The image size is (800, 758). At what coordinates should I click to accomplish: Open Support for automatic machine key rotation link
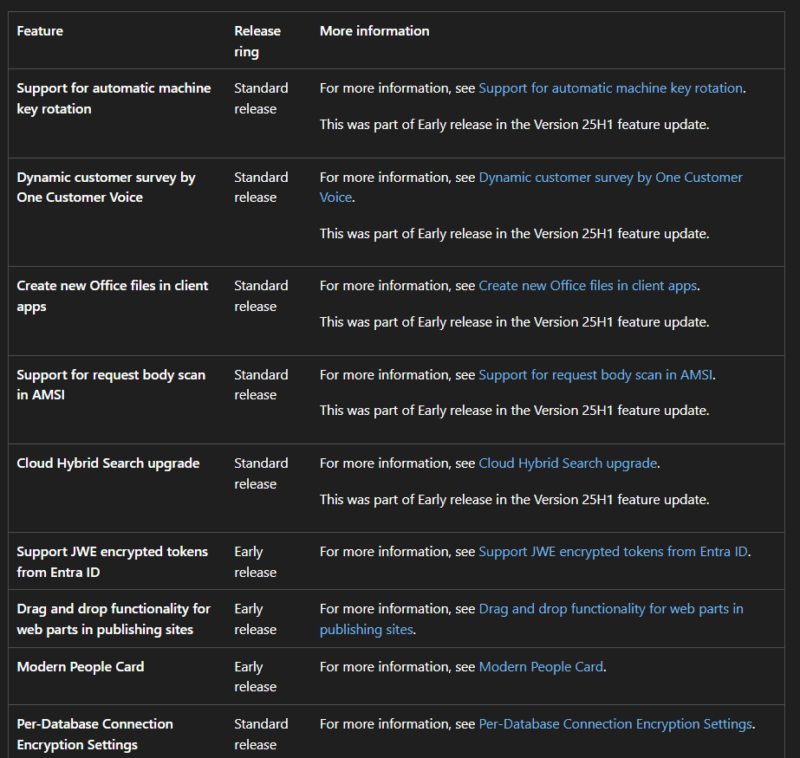[610, 88]
